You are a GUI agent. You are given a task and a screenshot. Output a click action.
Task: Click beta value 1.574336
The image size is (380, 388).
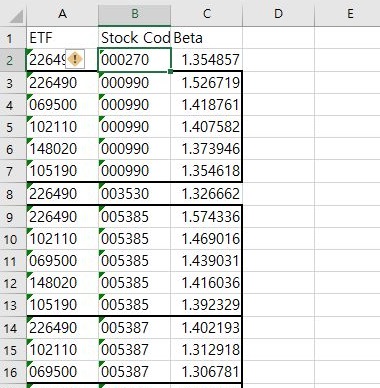[x=206, y=217]
